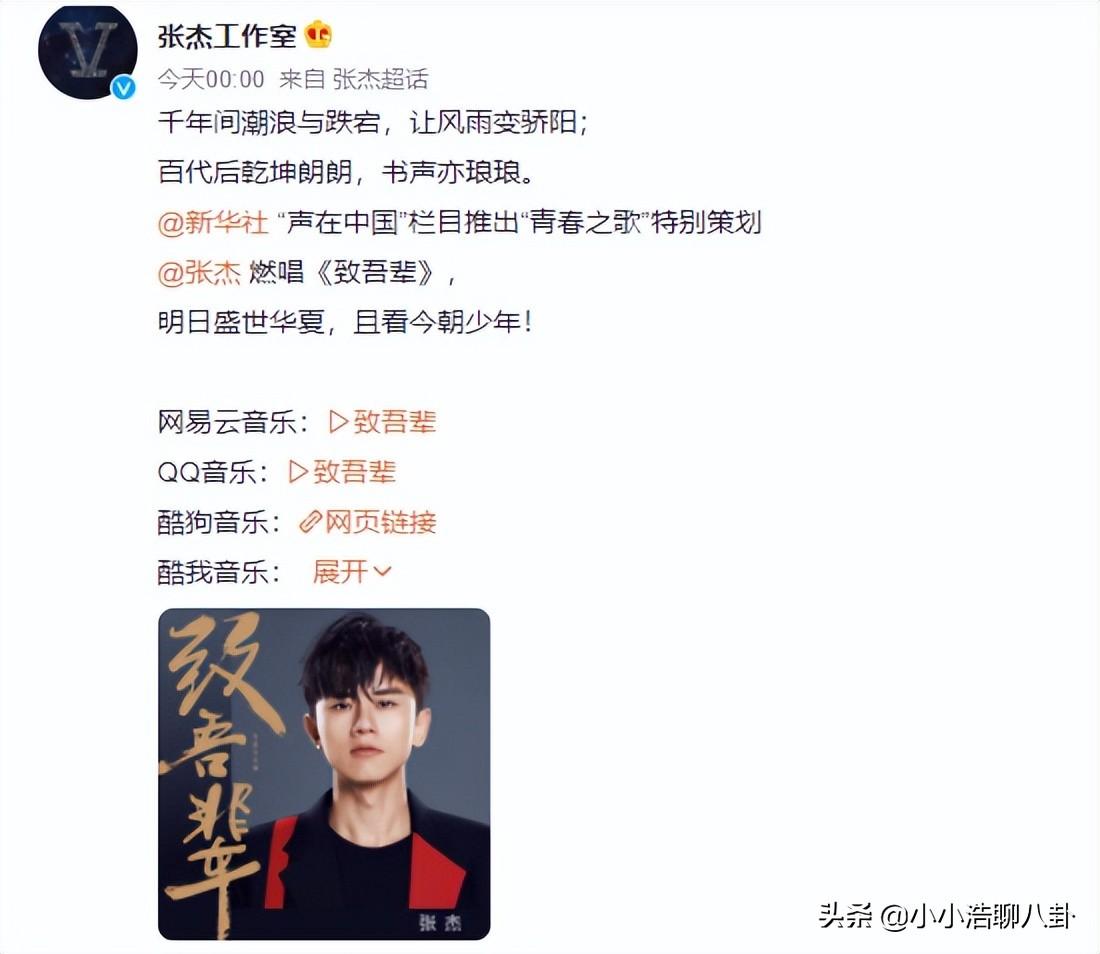Open the 致吾辈 album cover image
1100x954 pixels.
click(324, 774)
